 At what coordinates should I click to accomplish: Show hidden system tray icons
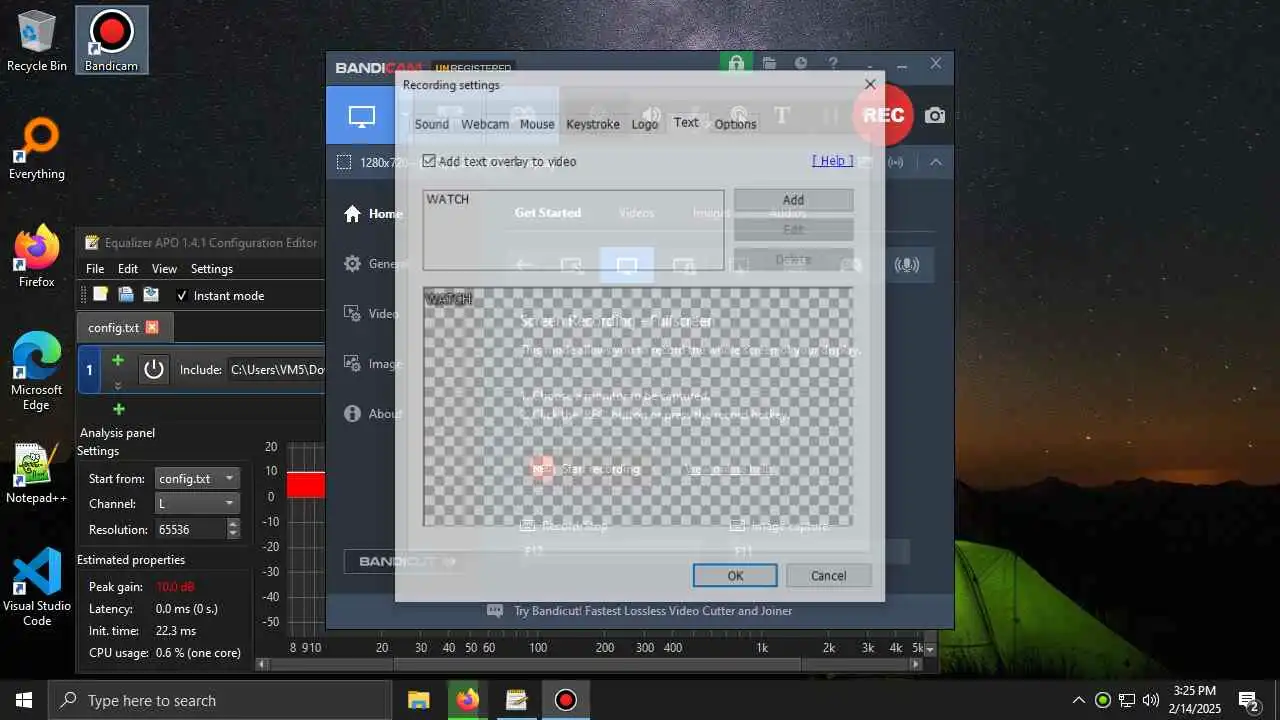1078,700
